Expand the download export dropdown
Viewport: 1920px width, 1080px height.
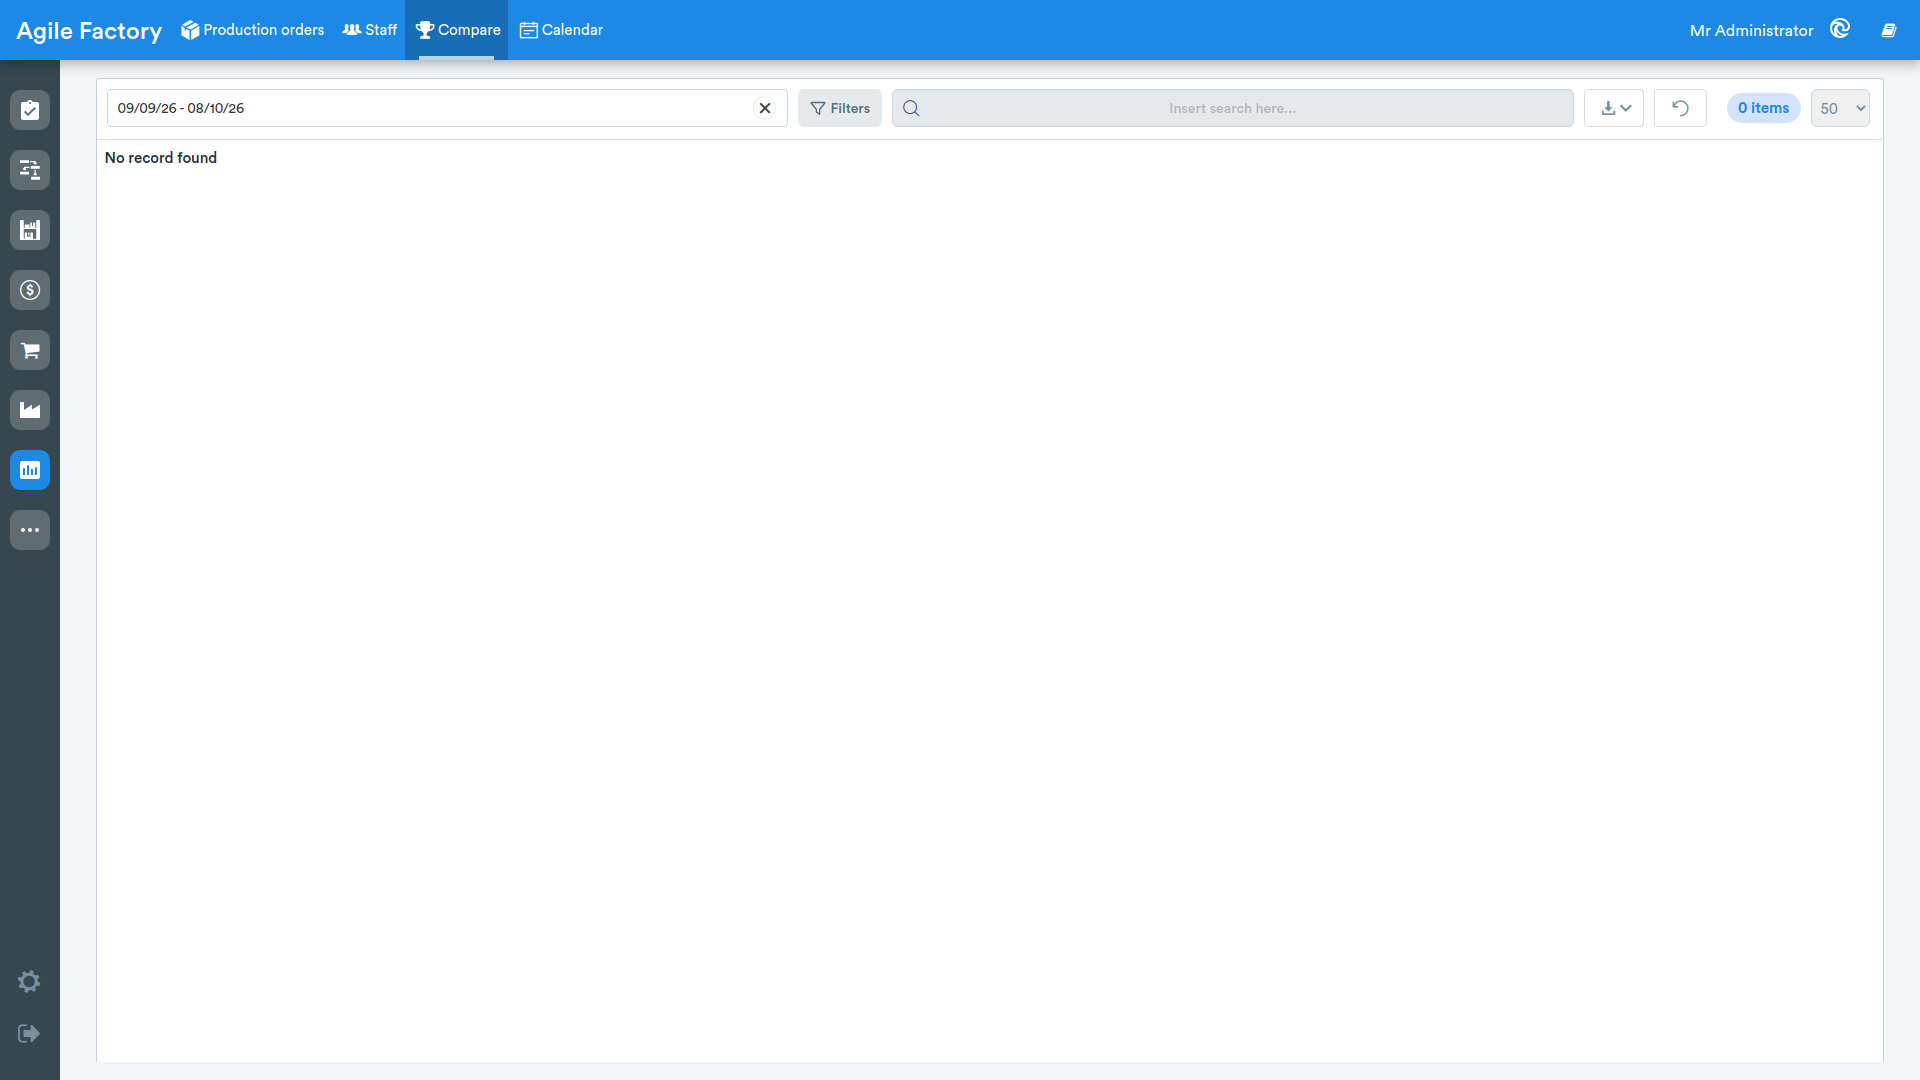1614,108
